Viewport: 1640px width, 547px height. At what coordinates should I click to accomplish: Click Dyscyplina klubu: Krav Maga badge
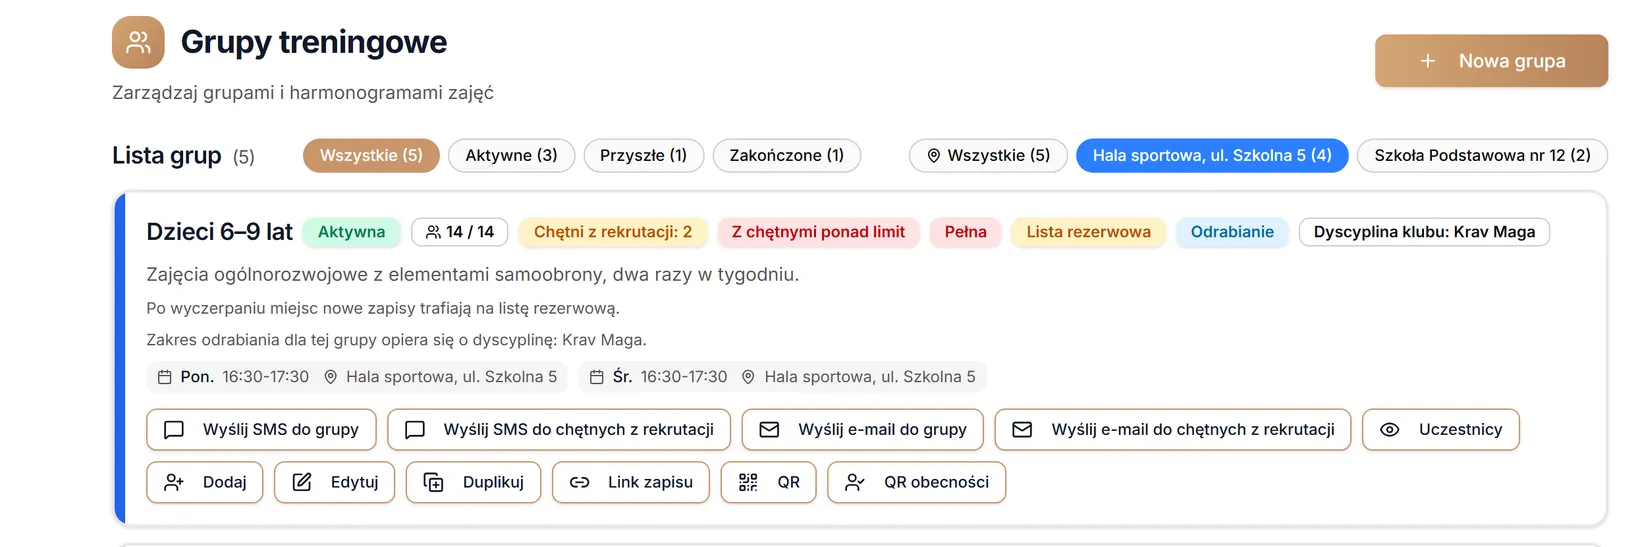1424,232
